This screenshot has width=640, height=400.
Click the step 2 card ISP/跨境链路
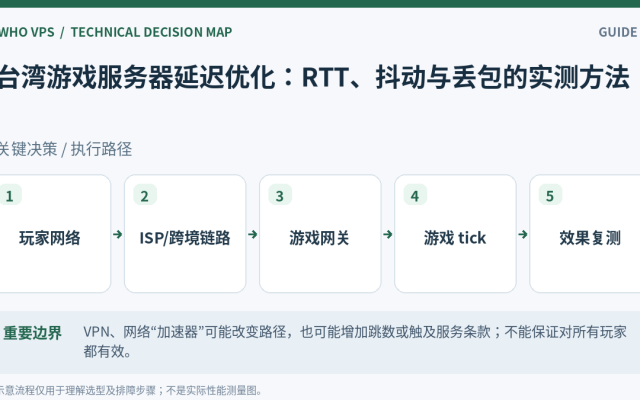(185, 233)
